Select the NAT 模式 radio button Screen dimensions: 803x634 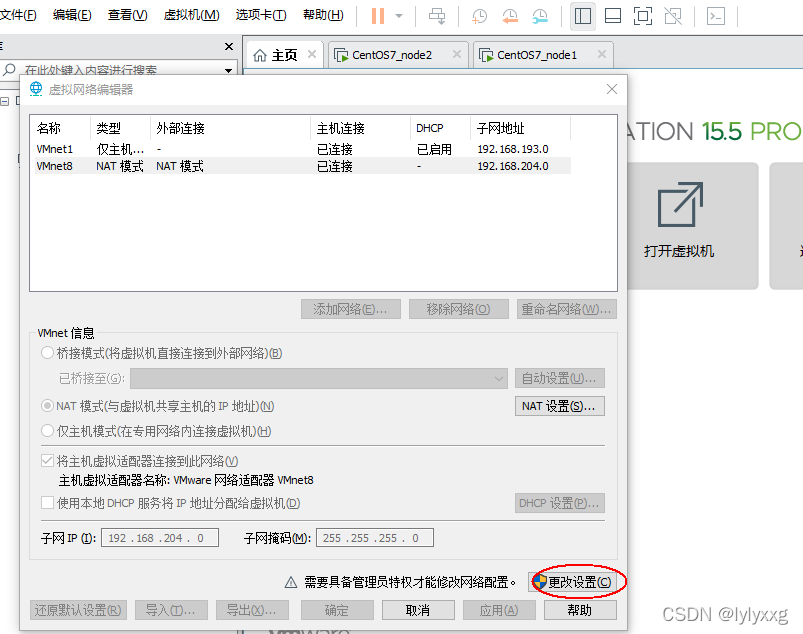click(47, 406)
